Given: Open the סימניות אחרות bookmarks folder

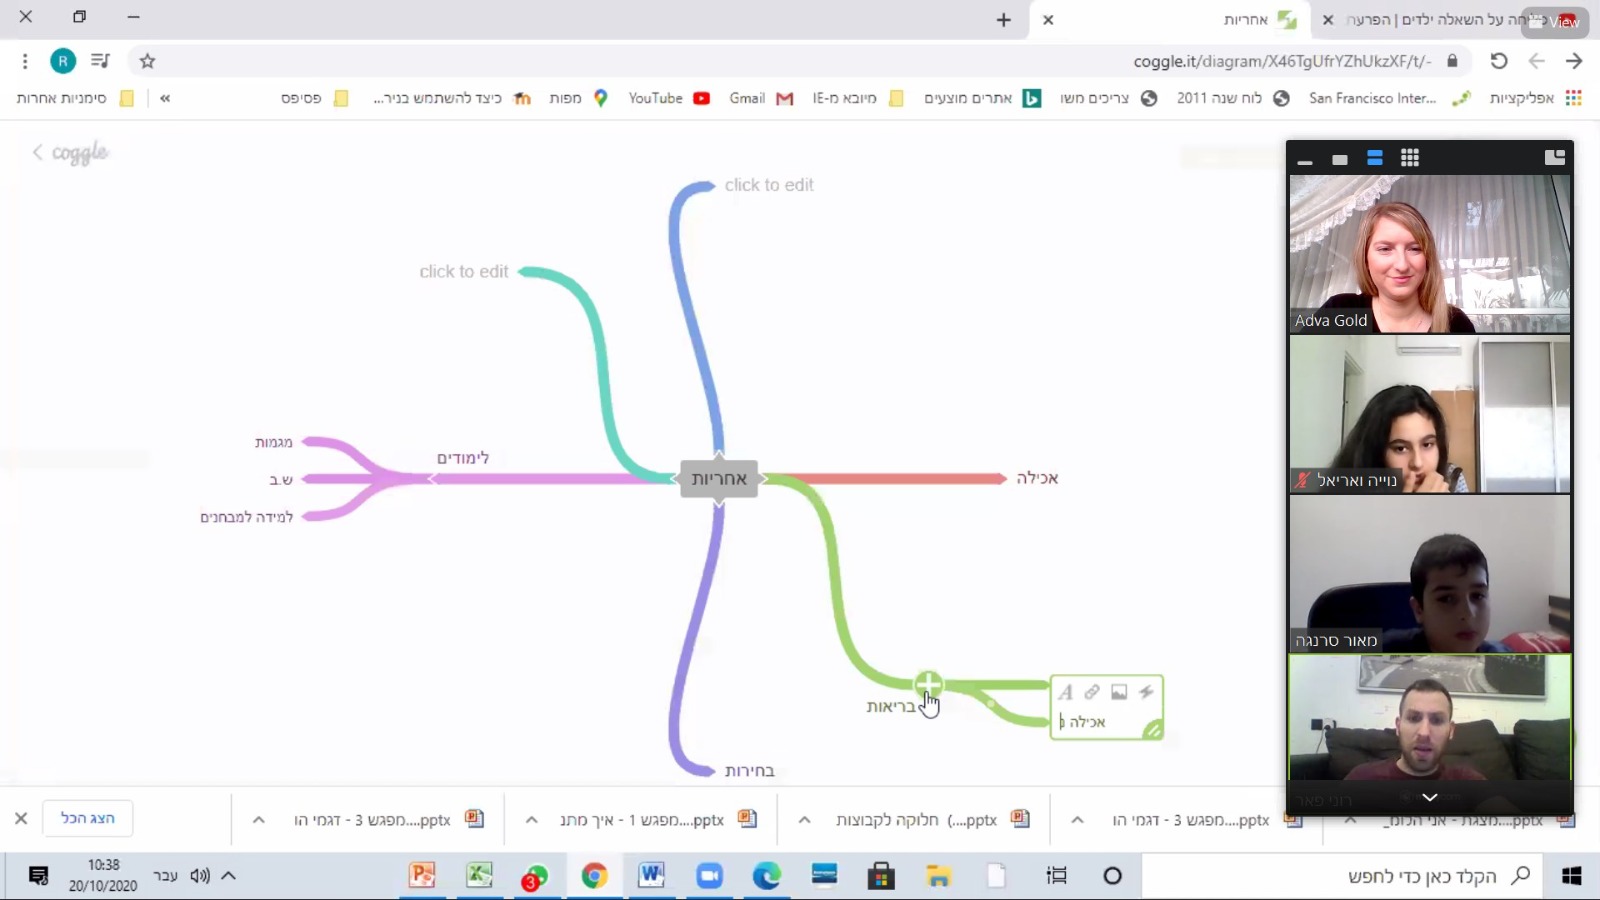Looking at the screenshot, I should (75, 98).
